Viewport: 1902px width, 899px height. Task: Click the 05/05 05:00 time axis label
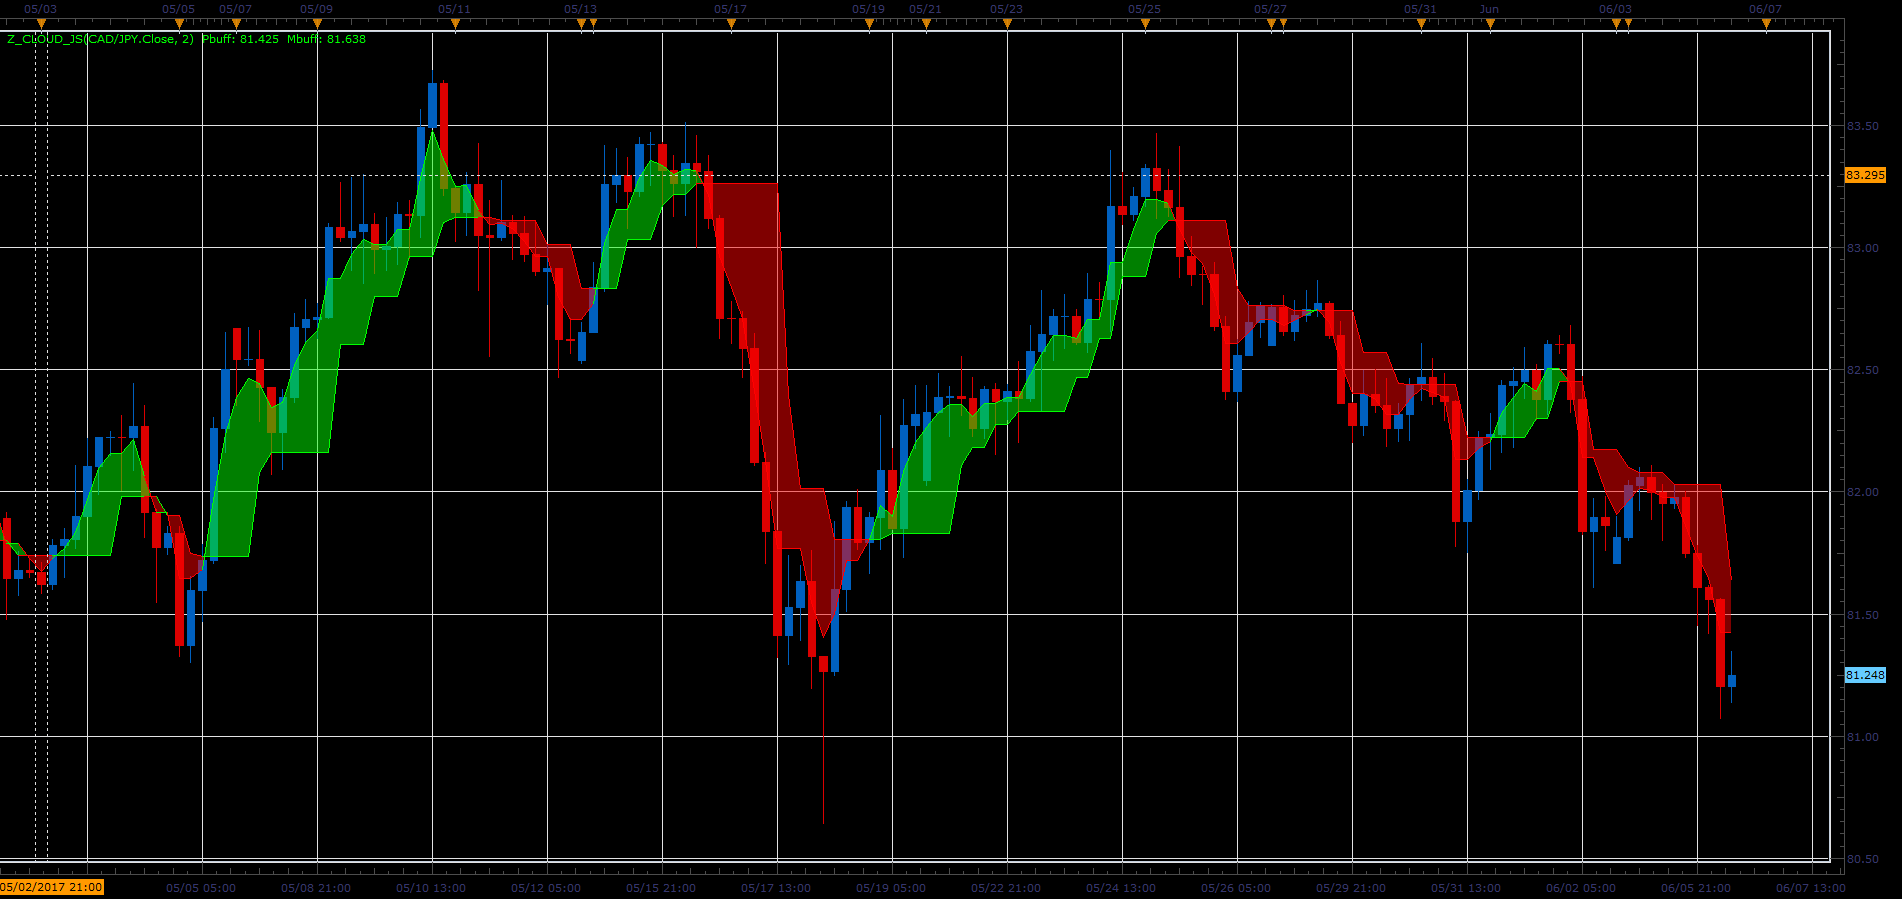point(201,888)
